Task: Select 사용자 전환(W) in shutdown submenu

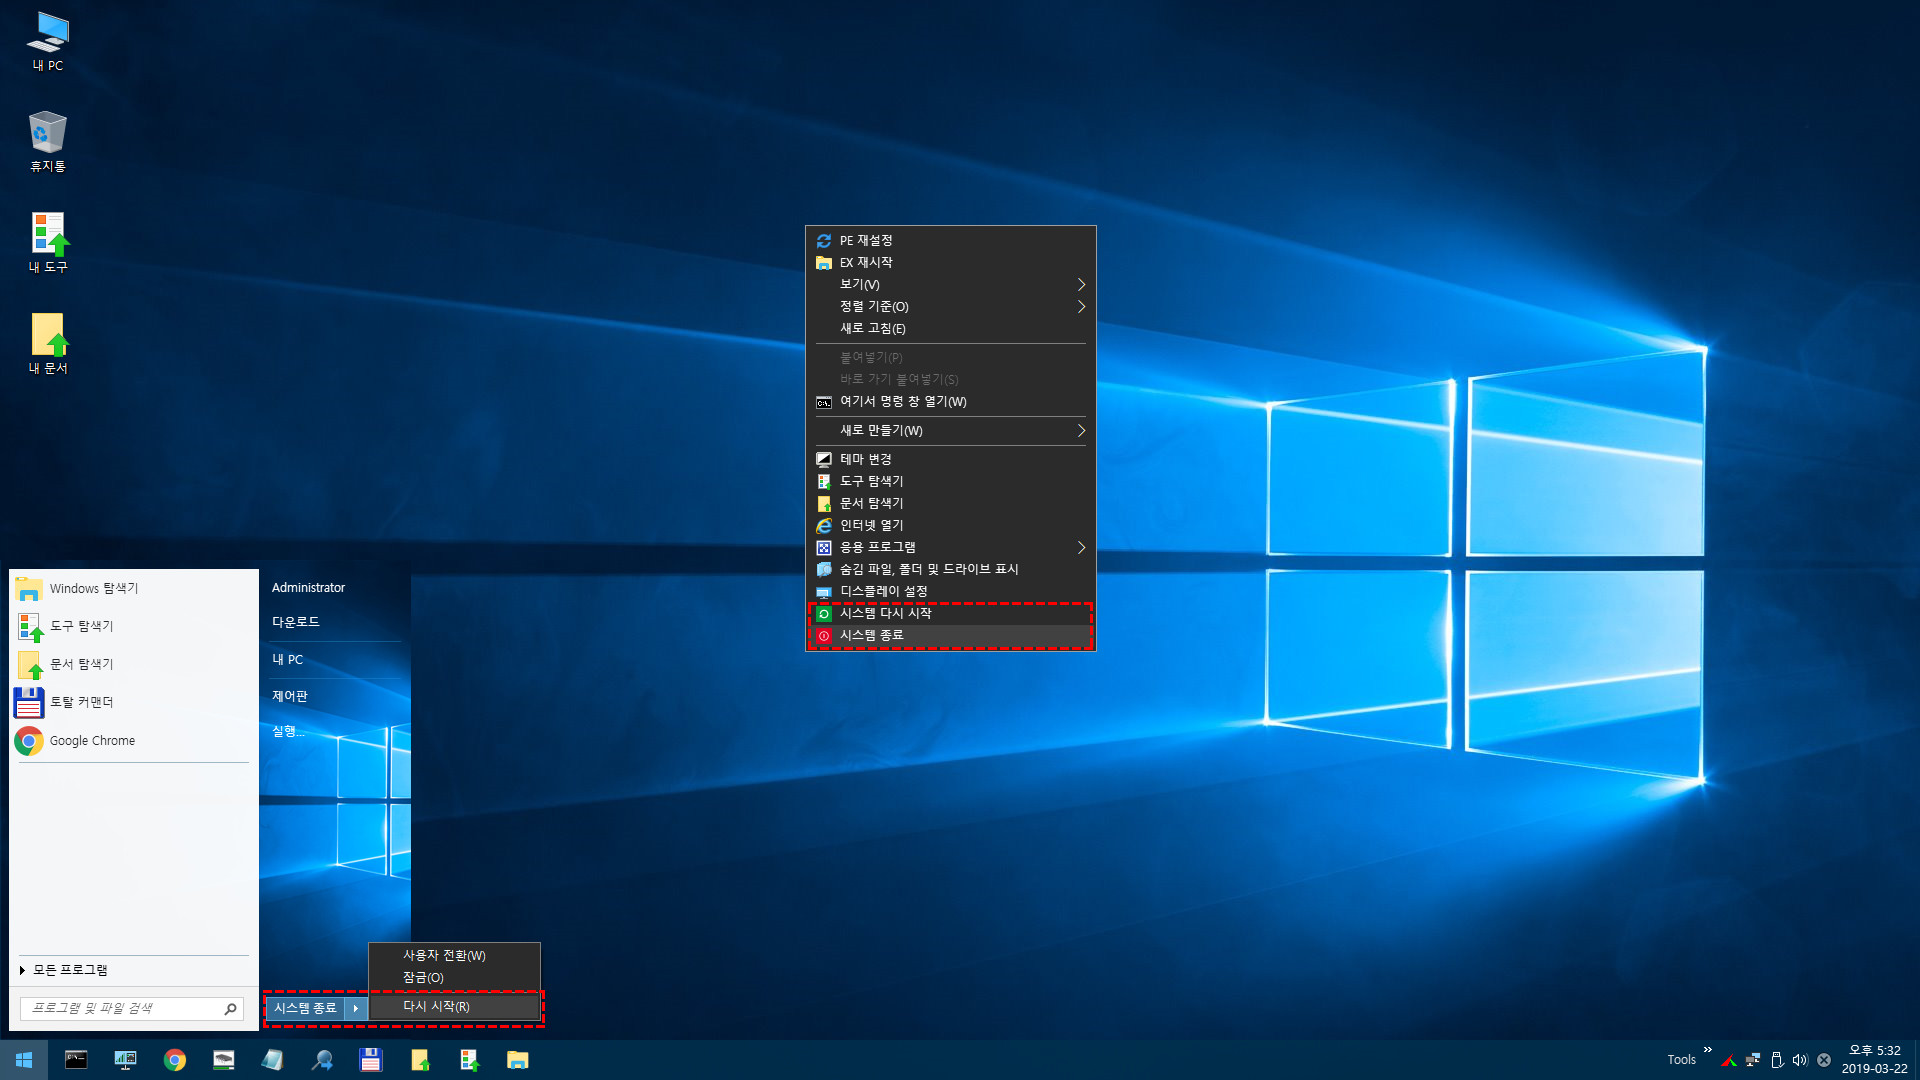Action: click(454, 956)
